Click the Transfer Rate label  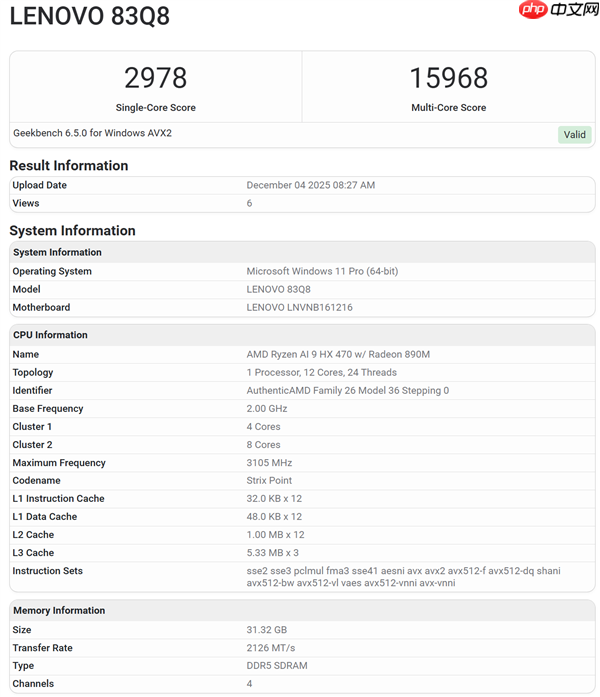(x=42, y=648)
